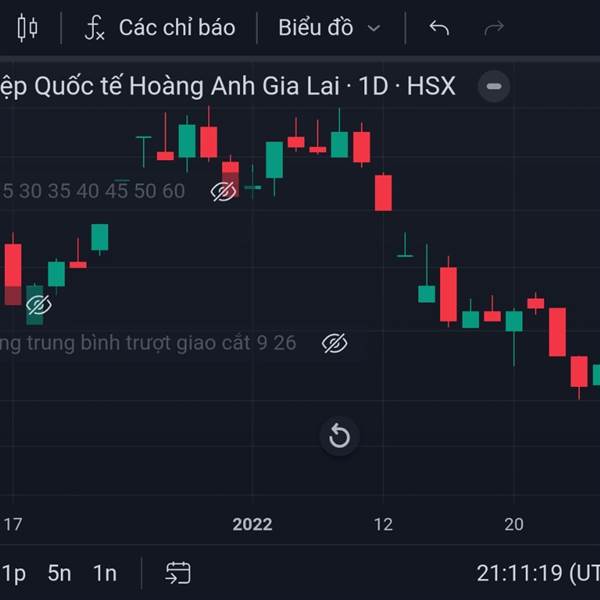Click the 2022 label on time axis
600x600 pixels.
click(x=252, y=524)
